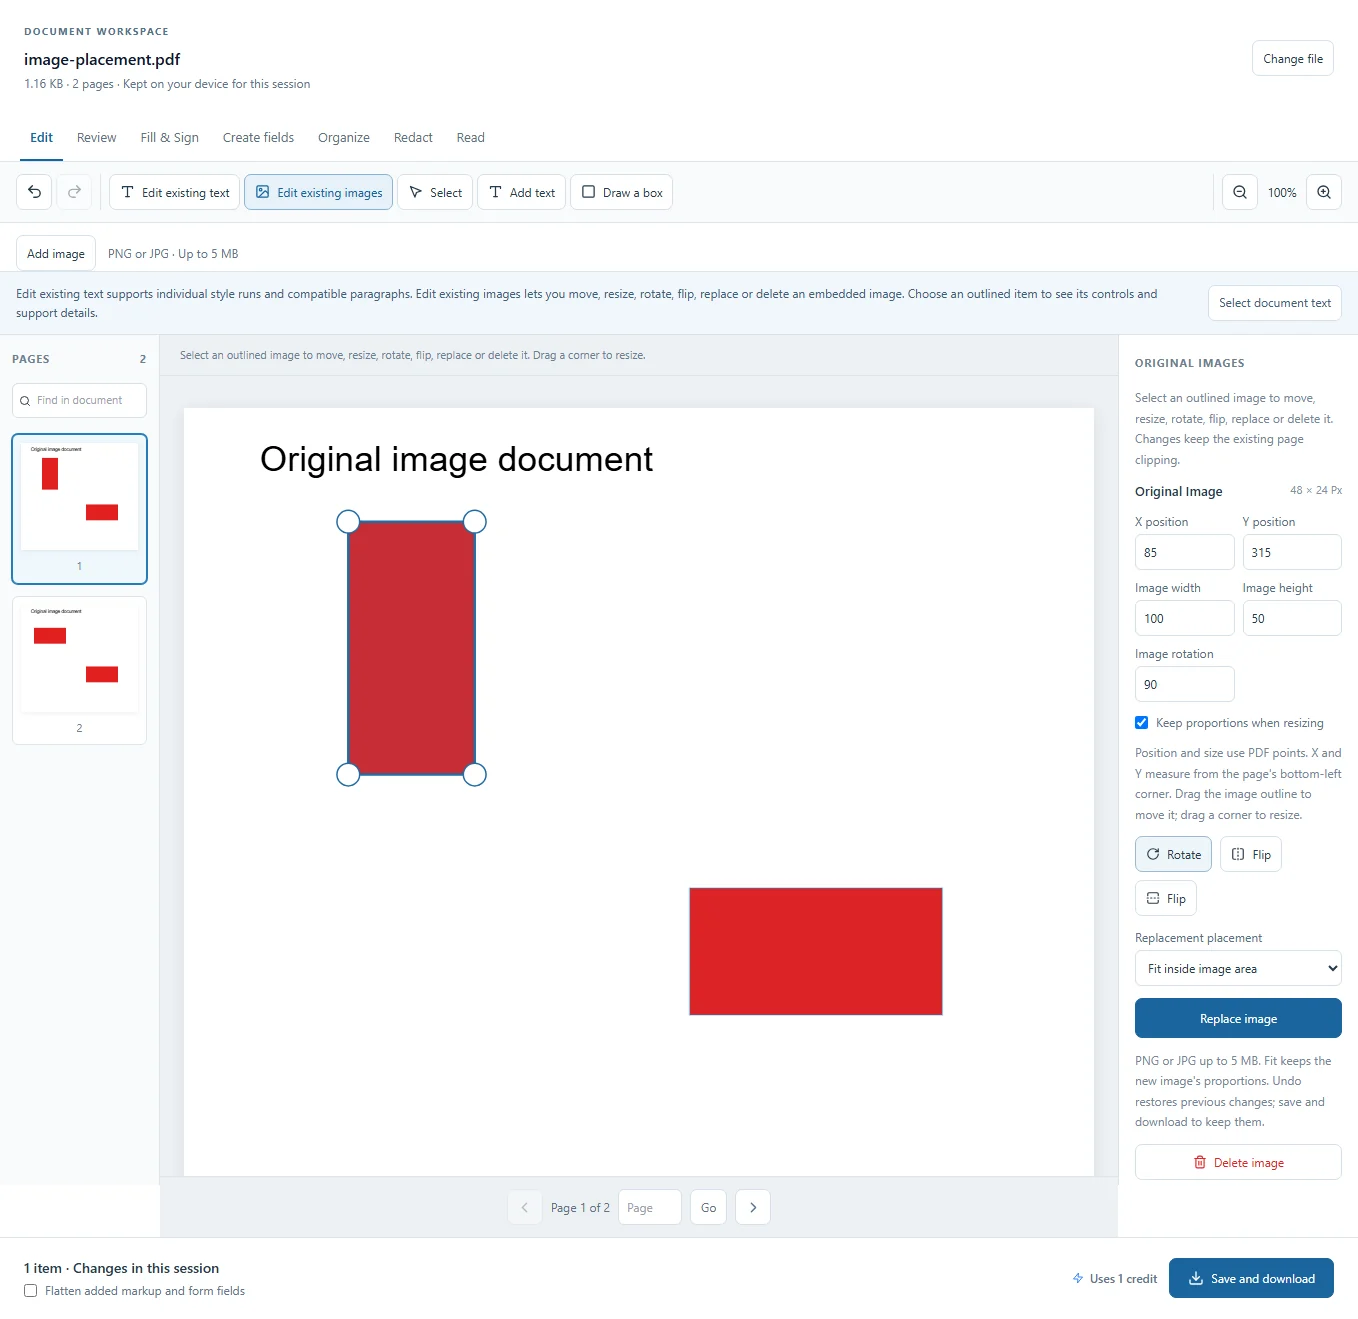Click top-right resize handle of image
Image resolution: width=1358 pixels, height=1319 pixels.
475,521
